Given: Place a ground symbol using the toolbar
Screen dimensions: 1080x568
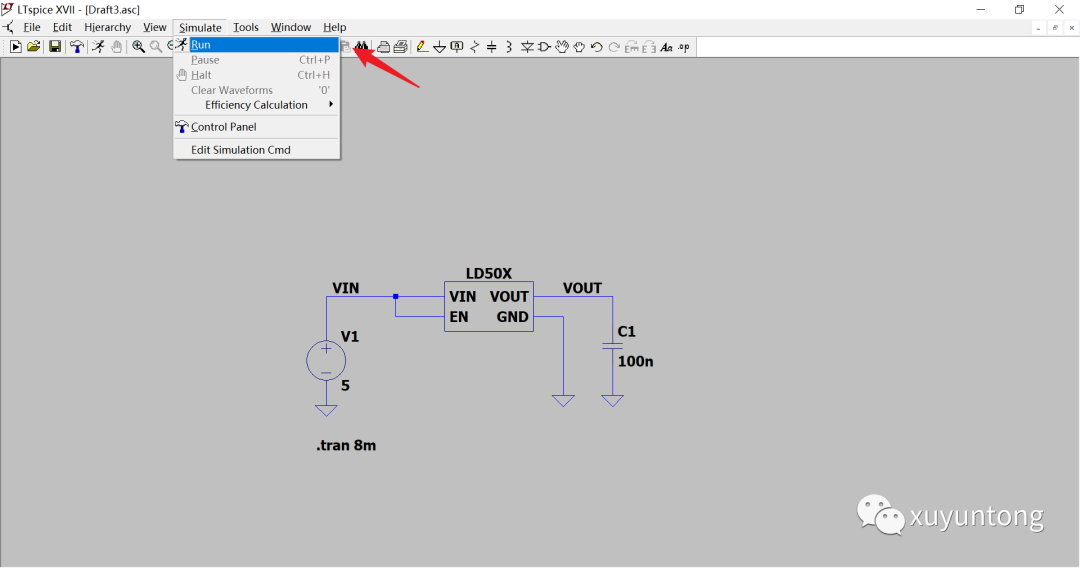Looking at the screenshot, I should pos(439,47).
